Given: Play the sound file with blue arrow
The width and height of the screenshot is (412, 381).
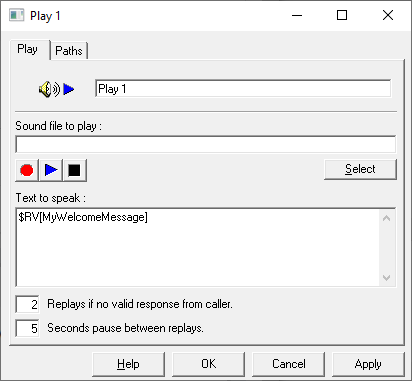Looking at the screenshot, I should point(51,170).
